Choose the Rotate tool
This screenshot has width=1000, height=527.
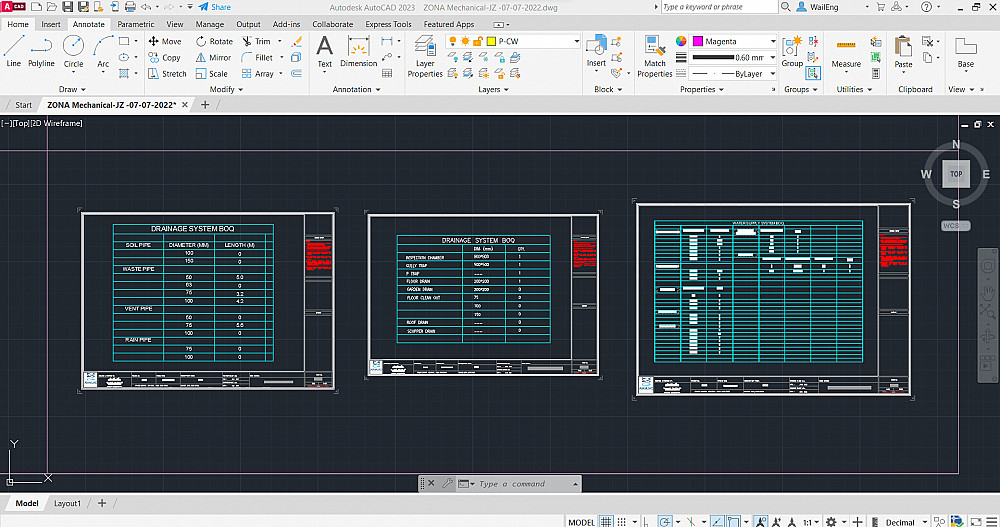click(214, 42)
